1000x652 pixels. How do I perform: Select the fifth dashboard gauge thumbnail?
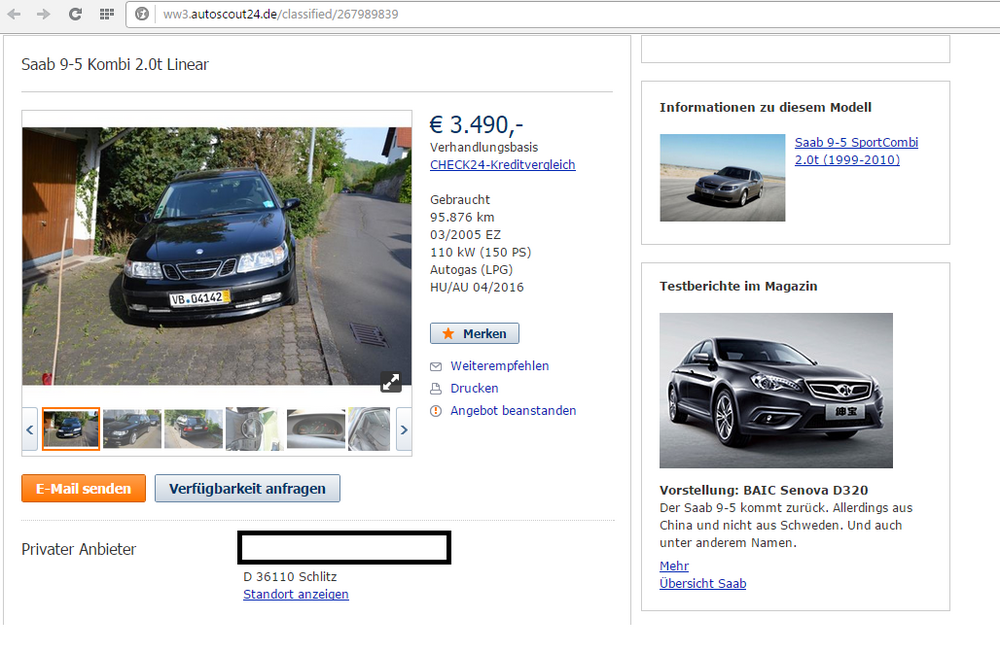tap(316, 429)
